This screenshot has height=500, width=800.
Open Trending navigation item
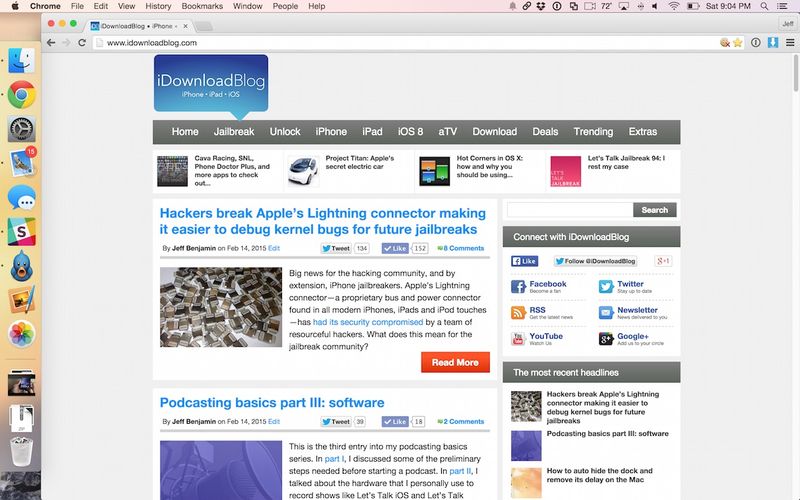[593, 132]
